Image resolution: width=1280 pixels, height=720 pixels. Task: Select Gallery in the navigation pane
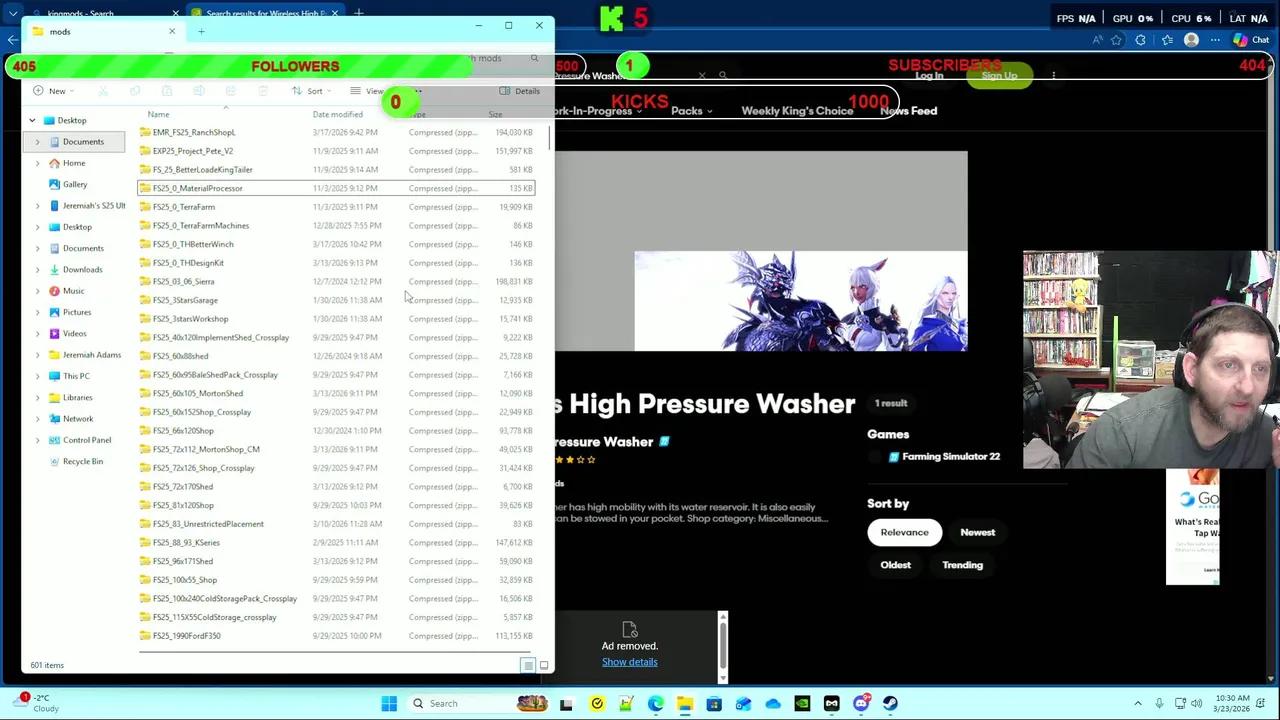(x=75, y=184)
